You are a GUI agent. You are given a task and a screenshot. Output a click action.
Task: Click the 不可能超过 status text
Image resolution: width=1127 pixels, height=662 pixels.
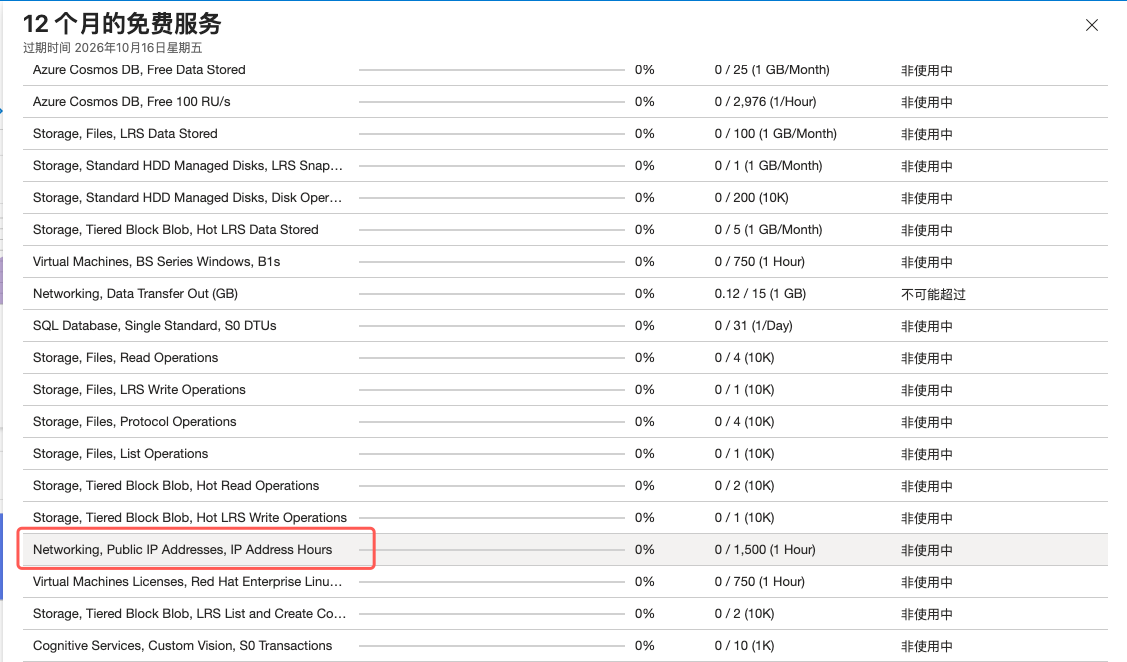pos(933,295)
